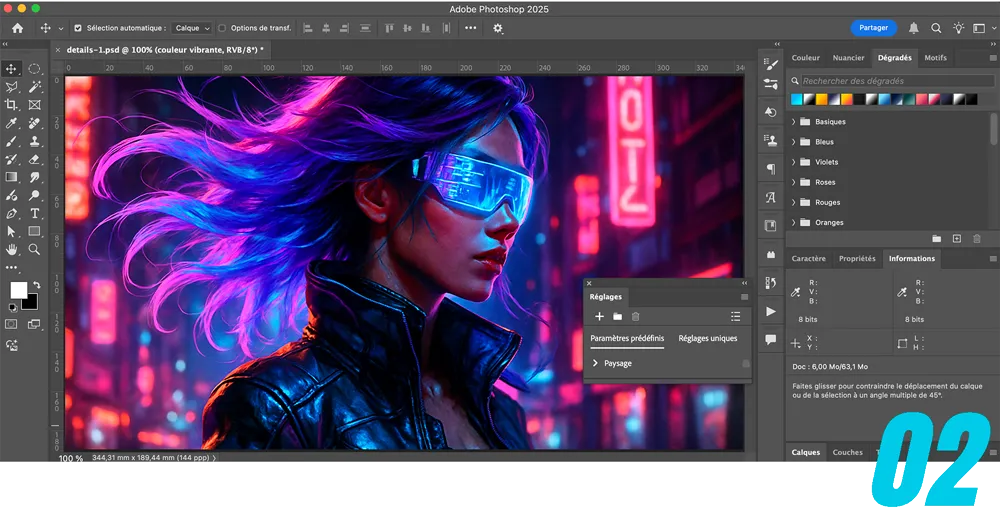Screen dimensions: 1000x519
Task: Toggle Quick Mask mode icon
Action: pyautogui.click(x=12, y=324)
